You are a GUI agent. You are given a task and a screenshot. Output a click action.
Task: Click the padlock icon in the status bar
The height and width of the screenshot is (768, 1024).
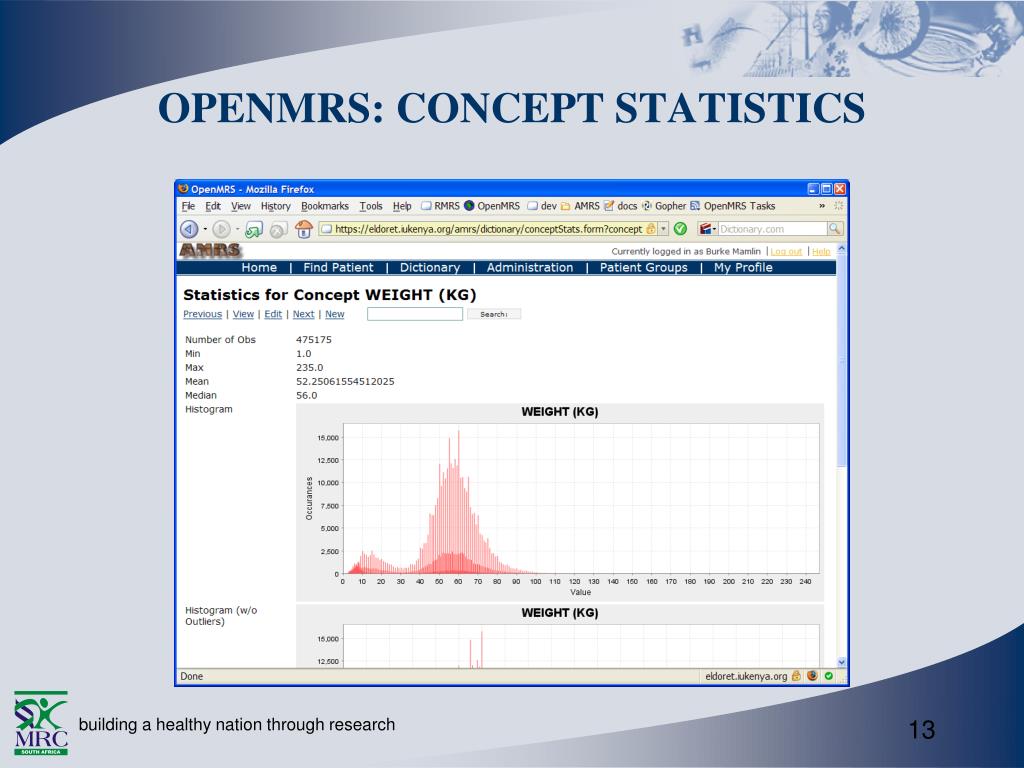click(x=796, y=676)
